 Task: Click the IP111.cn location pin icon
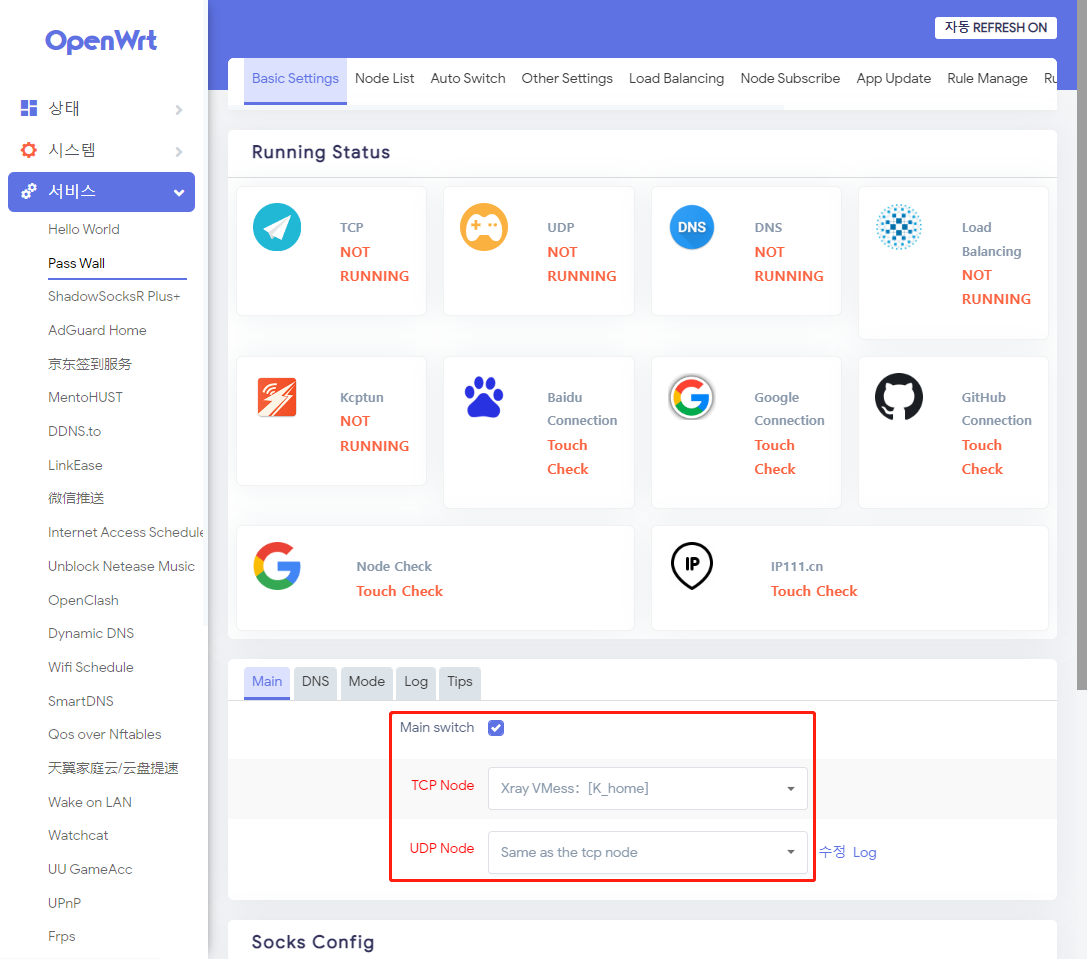click(x=691, y=566)
